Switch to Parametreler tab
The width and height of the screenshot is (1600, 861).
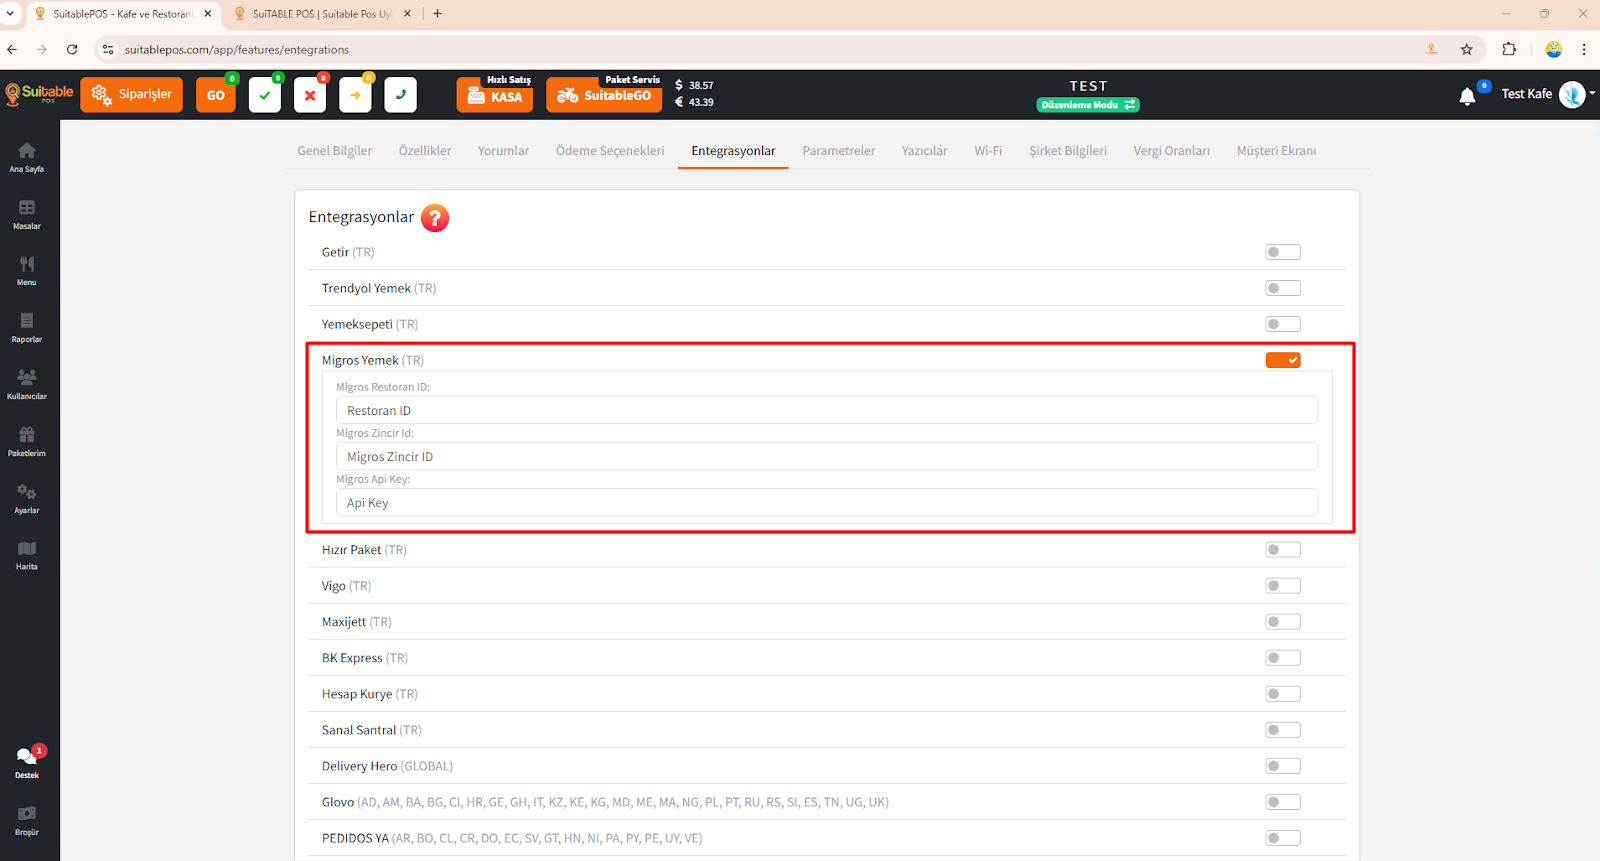(839, 151)
